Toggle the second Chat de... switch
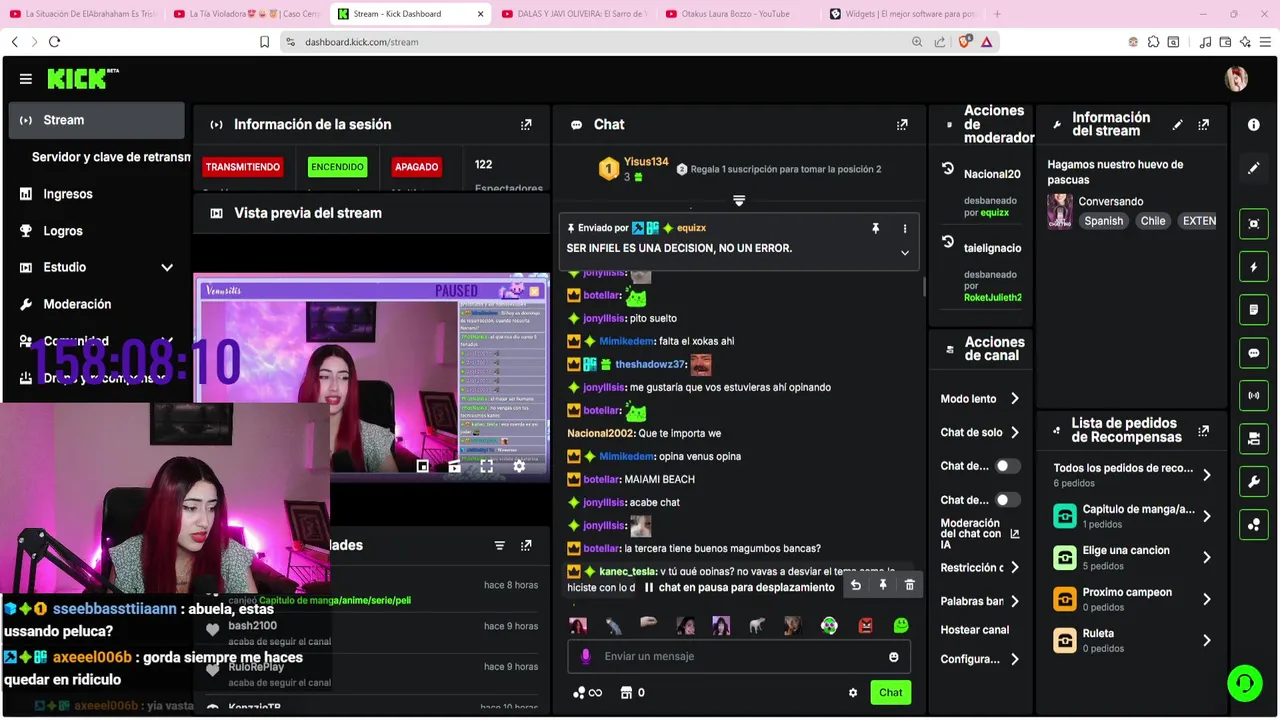The width and height of the screenshot is (1280, 720). (x=1007, y=500)
